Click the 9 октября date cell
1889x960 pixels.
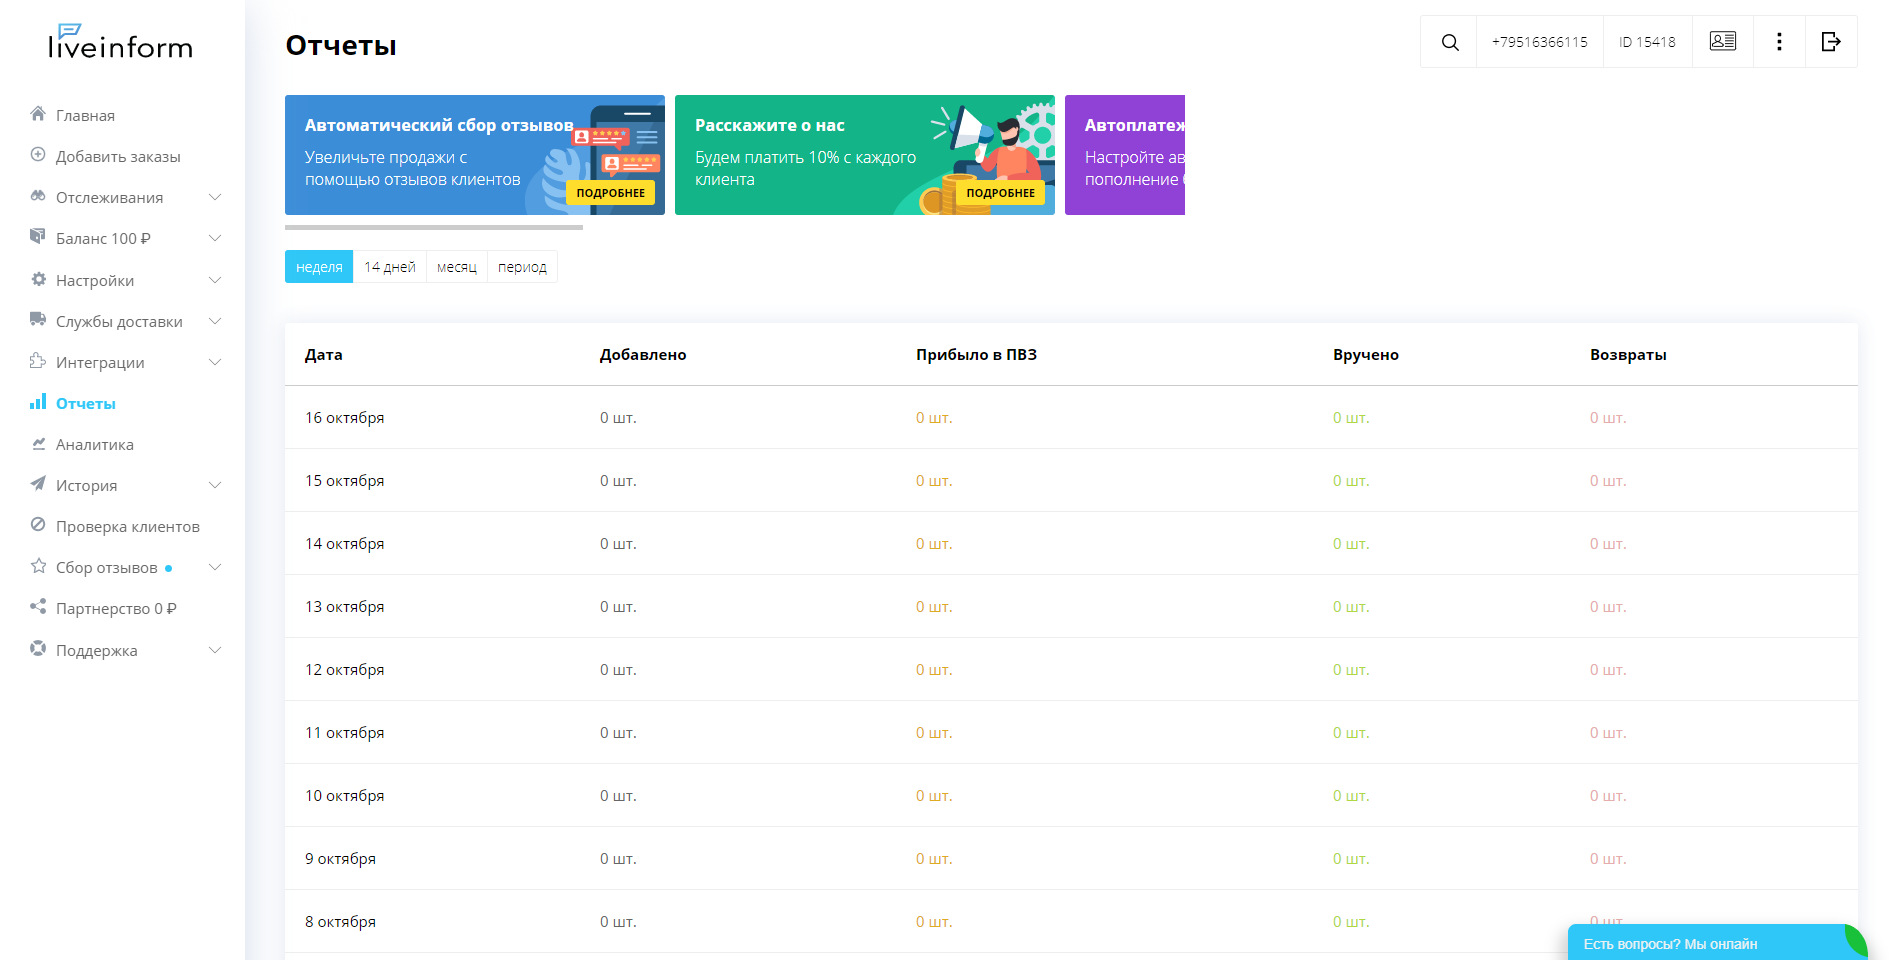341,858
